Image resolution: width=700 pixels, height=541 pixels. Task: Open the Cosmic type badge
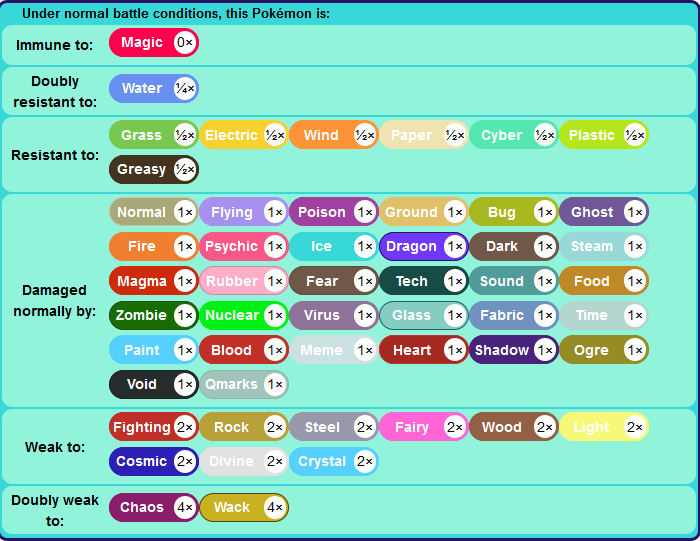click(x=154, y=462)
